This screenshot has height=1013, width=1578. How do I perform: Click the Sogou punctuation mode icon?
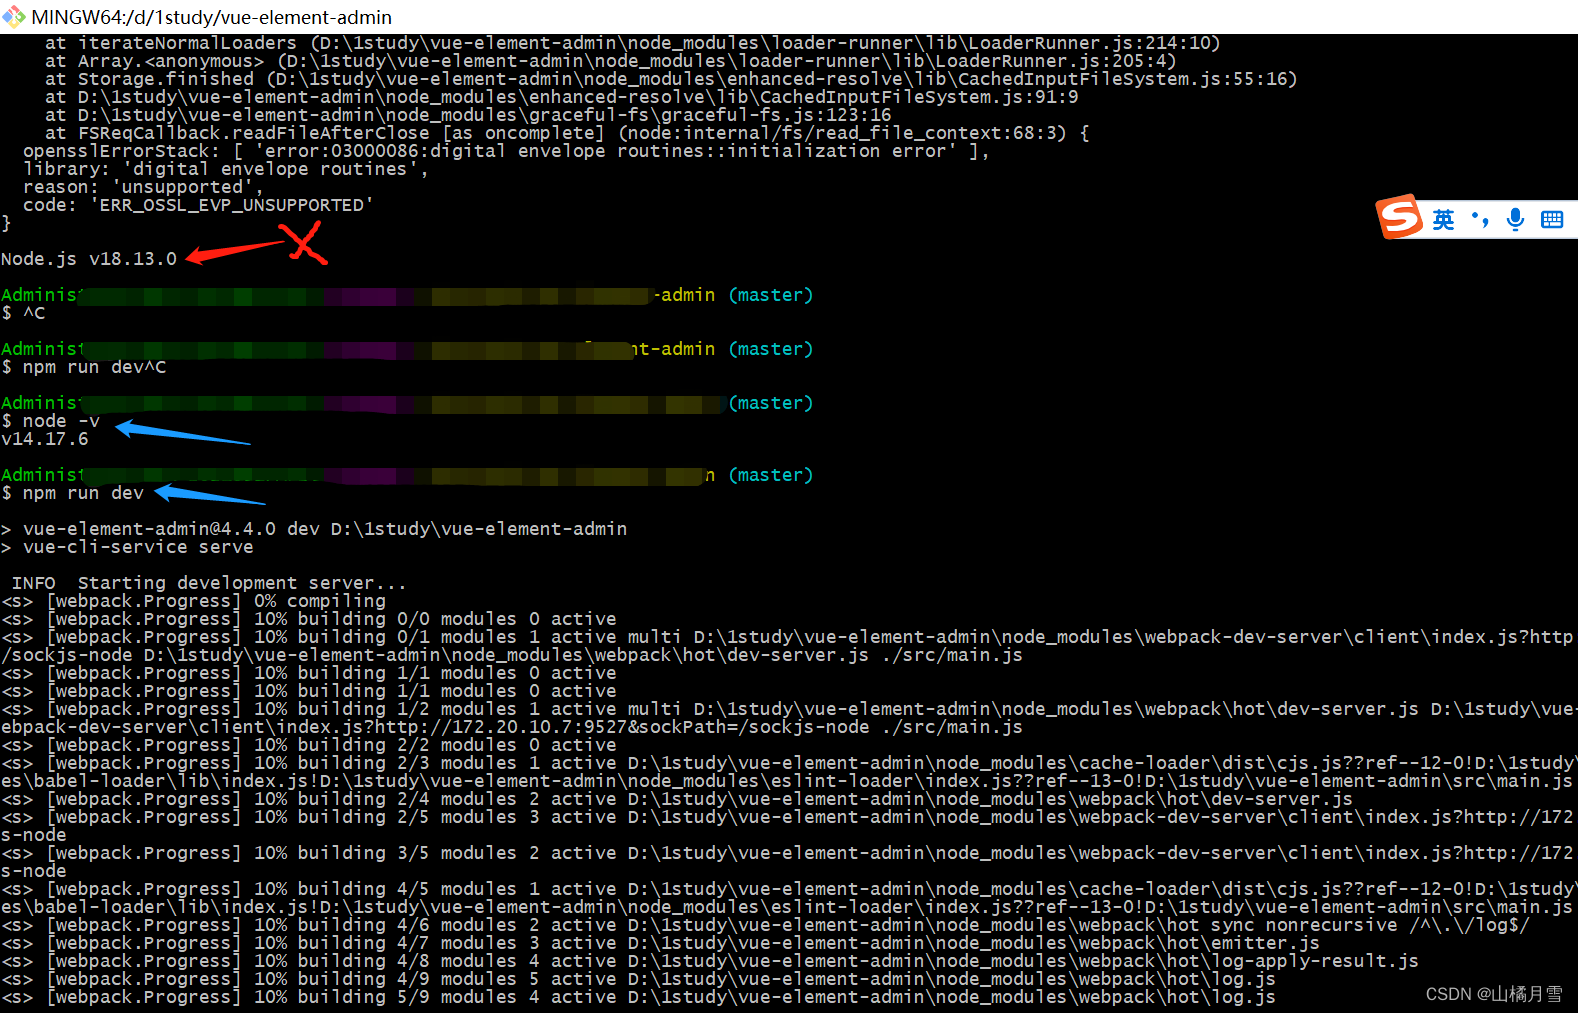coord(1480,219)
